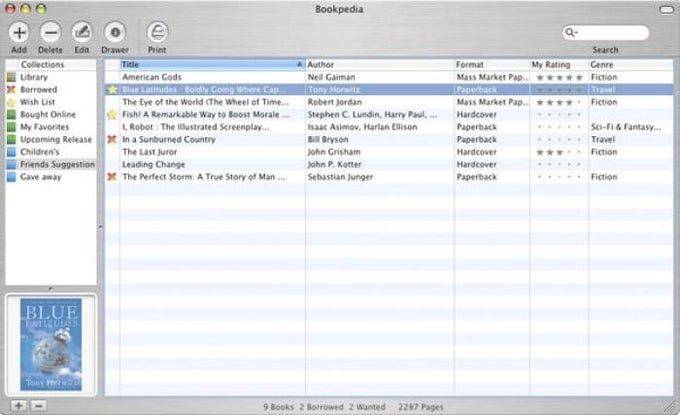Select The Eye of the World row
This screenshot has width=680, height=415.
pos(389,102)
